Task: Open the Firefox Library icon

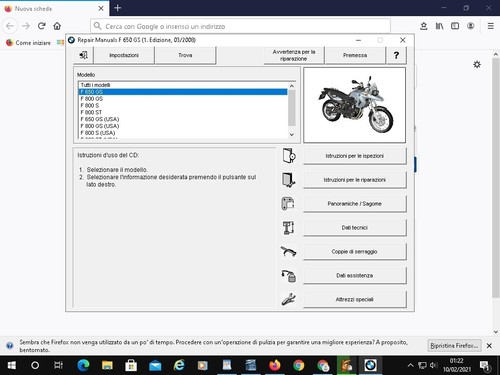Action: point(439,26)
